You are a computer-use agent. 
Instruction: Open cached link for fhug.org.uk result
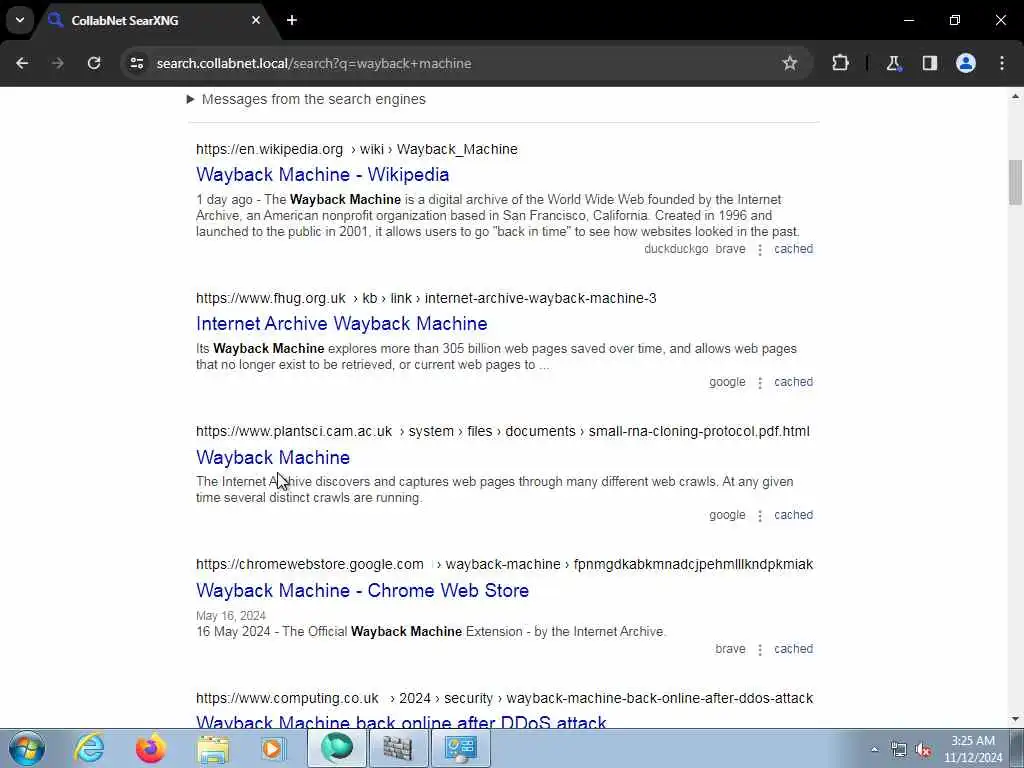[x=793, y=382]
